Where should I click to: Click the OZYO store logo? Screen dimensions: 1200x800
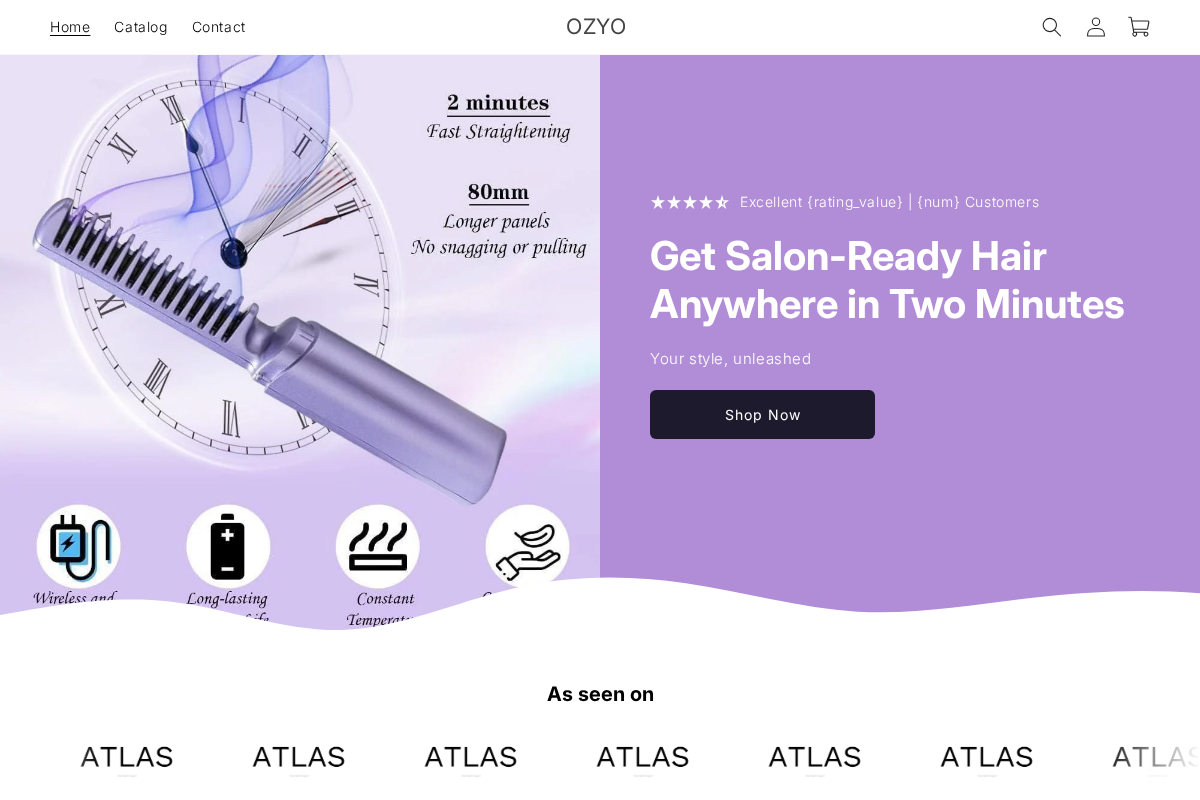[596, 27]
